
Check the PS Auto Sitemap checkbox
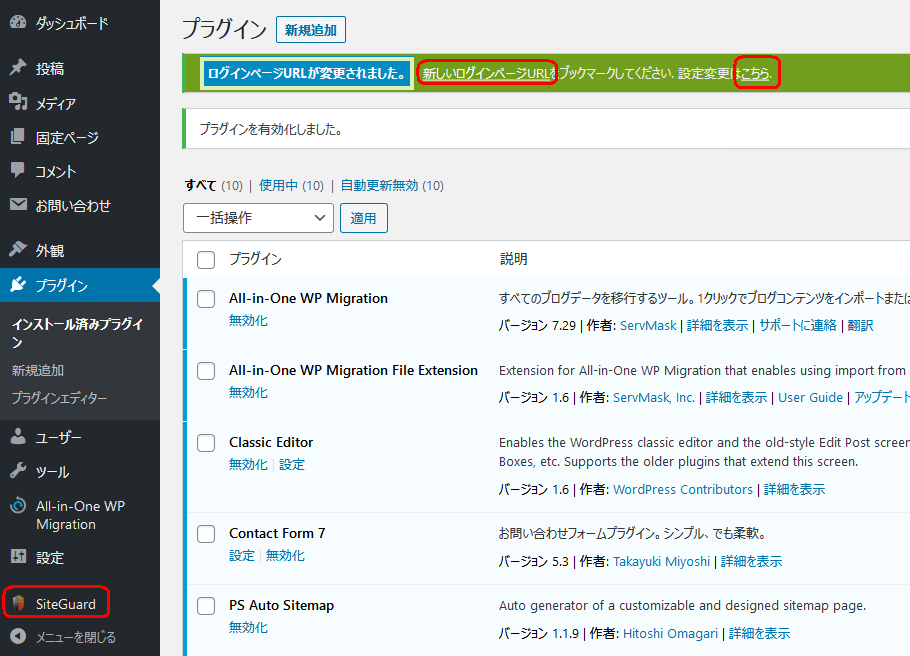[x=205, y=606]
